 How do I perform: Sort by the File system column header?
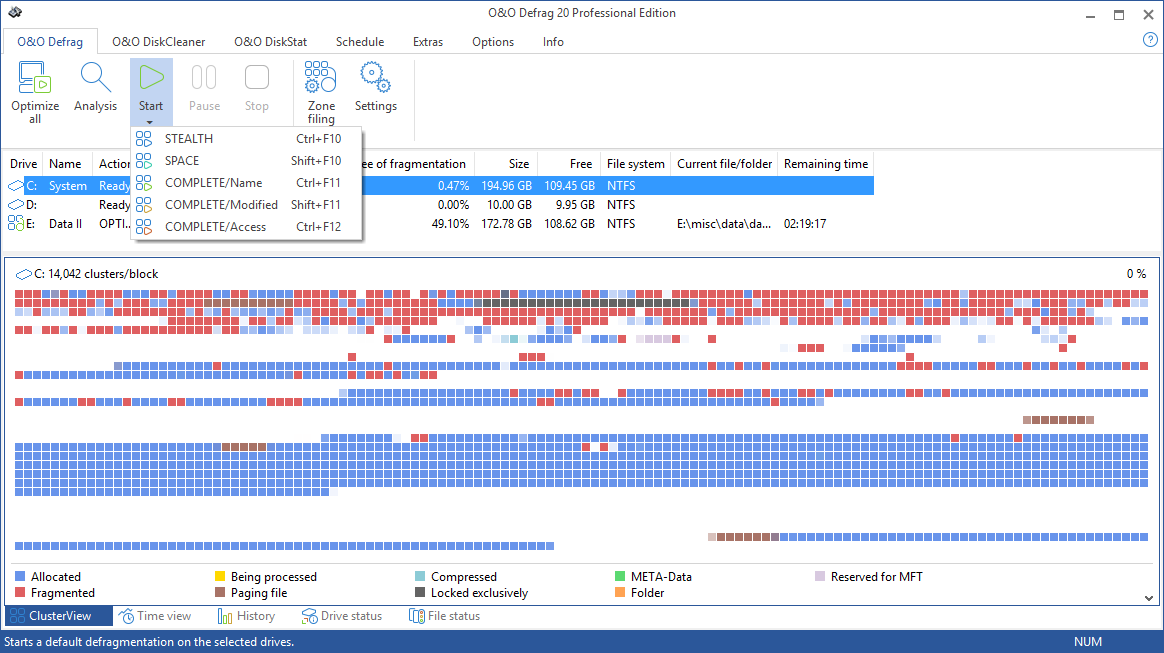[x=635, y=164]
